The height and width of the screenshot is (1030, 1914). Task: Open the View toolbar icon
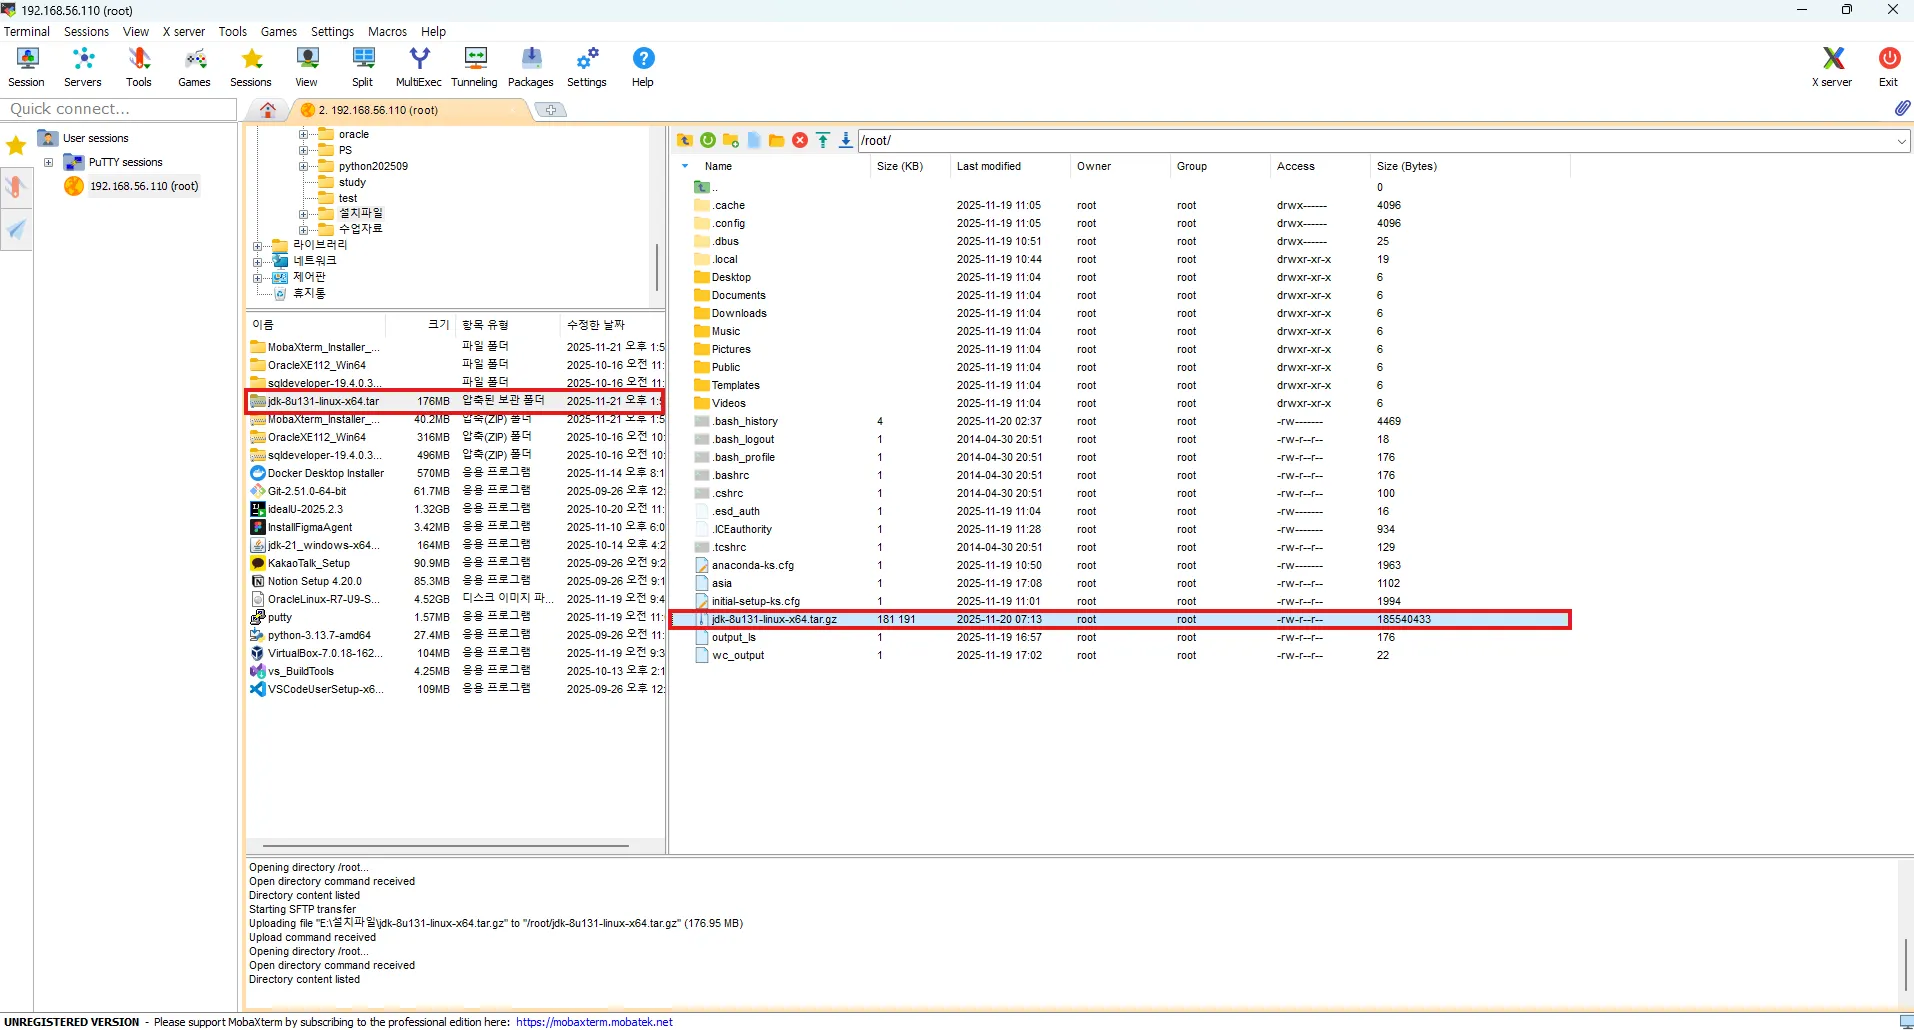coord(307,67)
